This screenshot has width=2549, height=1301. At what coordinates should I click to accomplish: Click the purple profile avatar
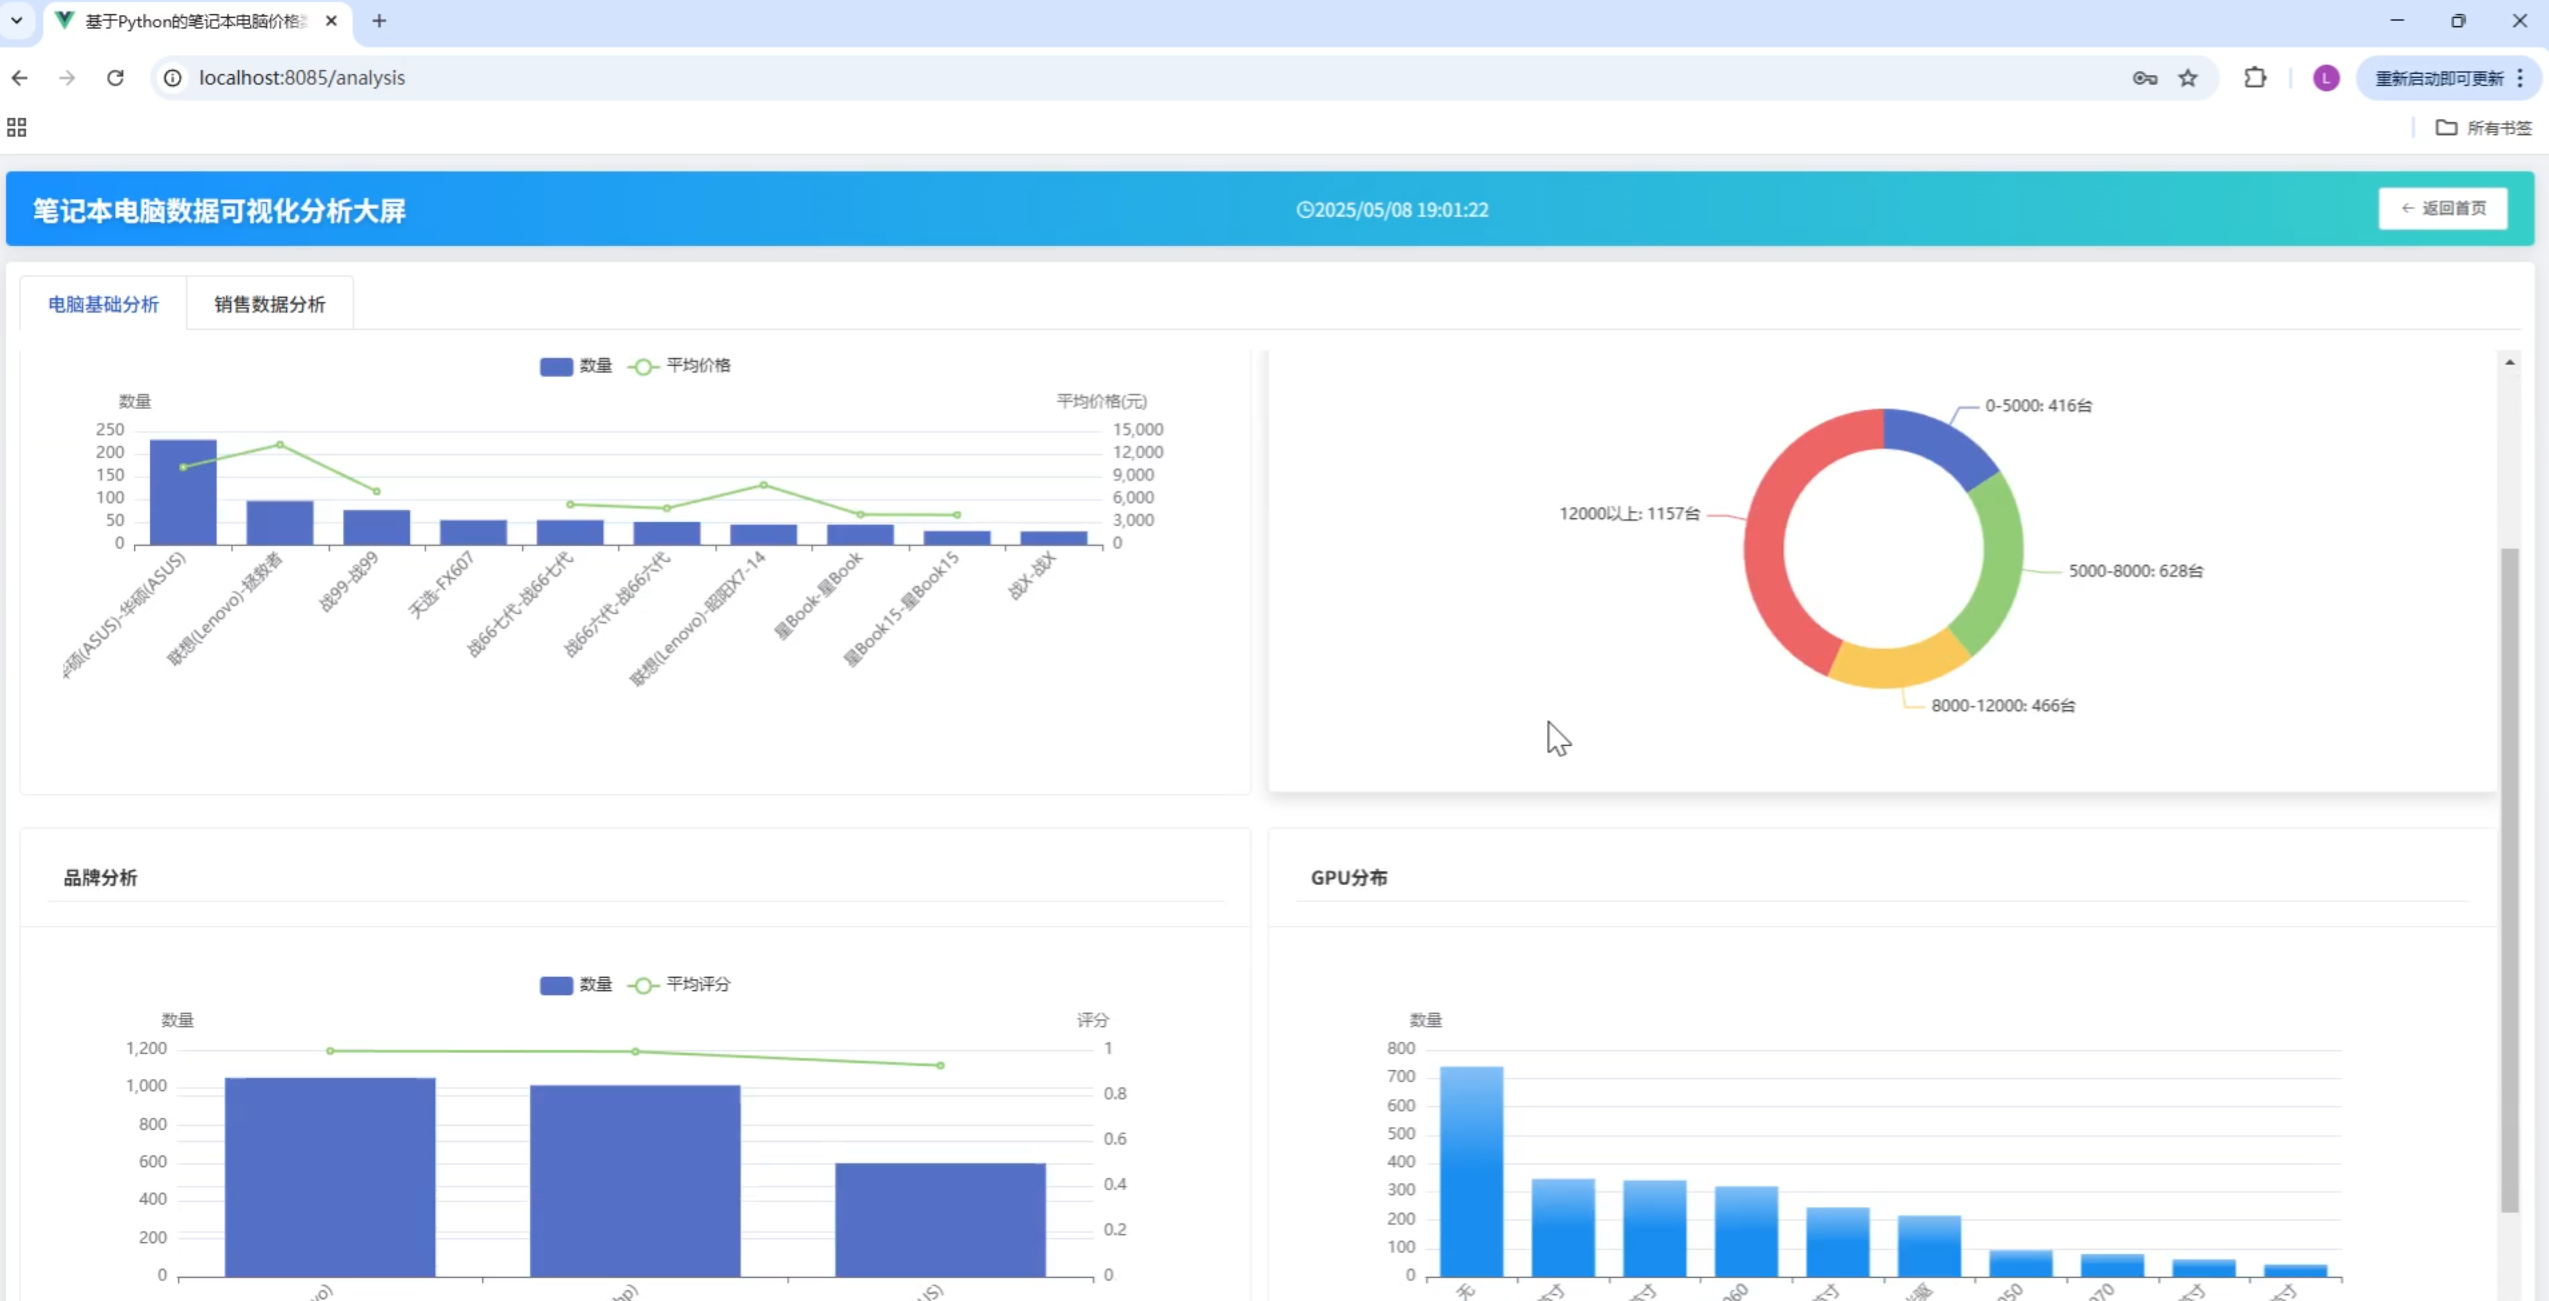pyautogui.click(x=2326, y=78)
